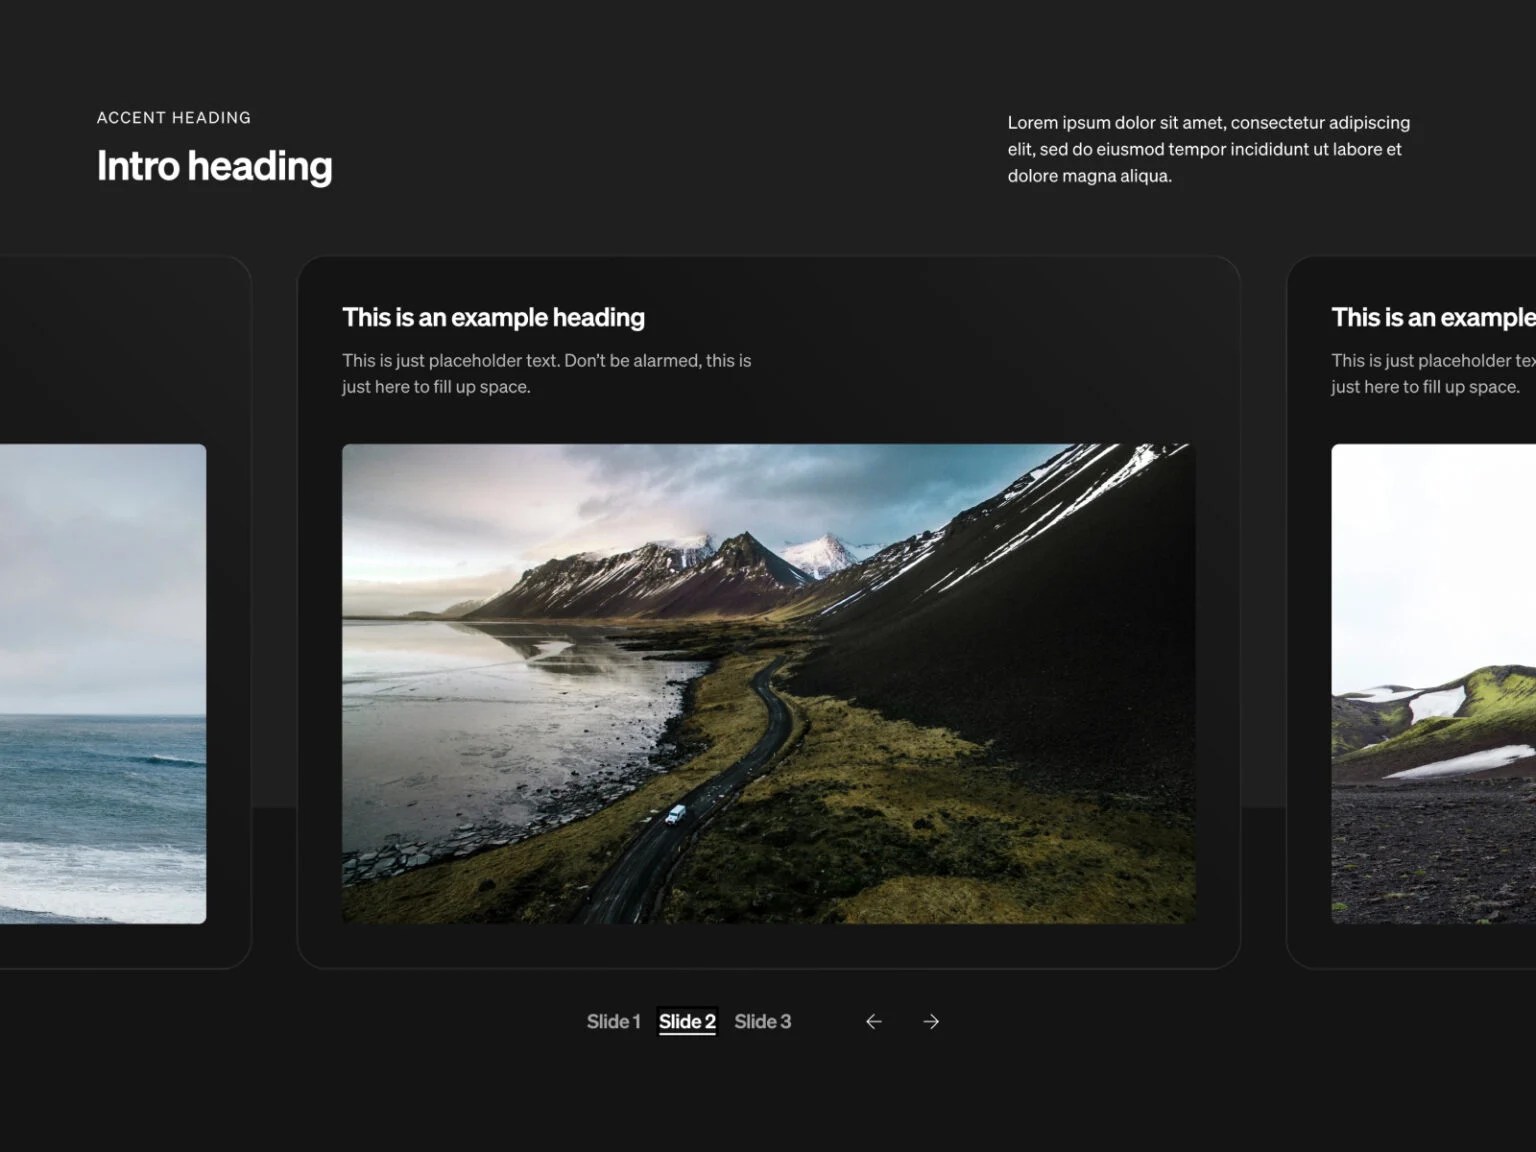Click the right card's placeholder description text
This screenshot has height=1152, width=1536.
(x=1433, y=373)
